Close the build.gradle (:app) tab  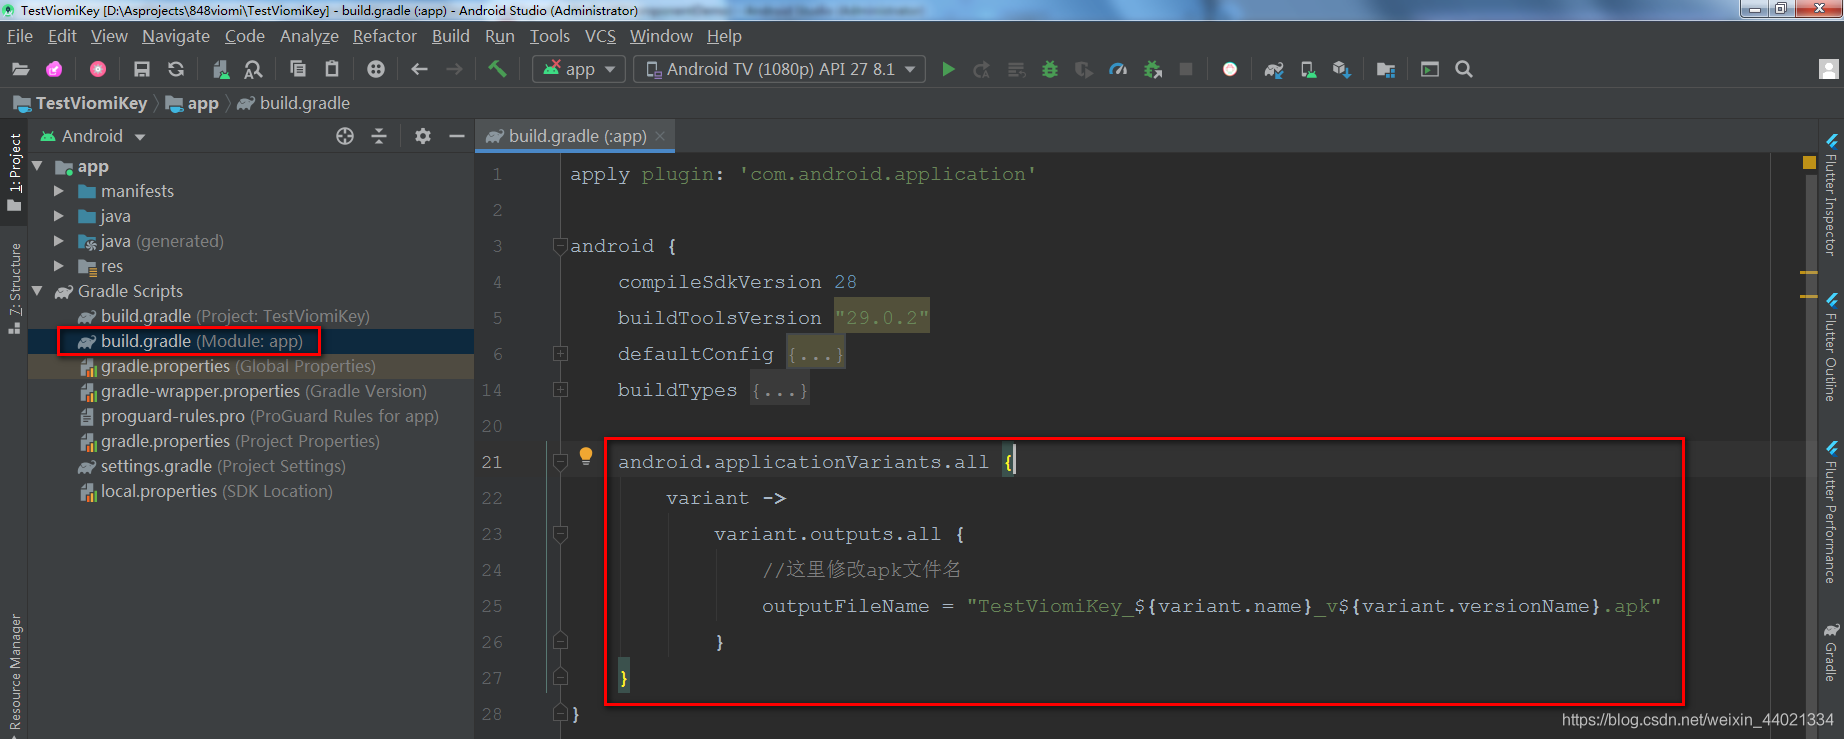click(660, 136)
